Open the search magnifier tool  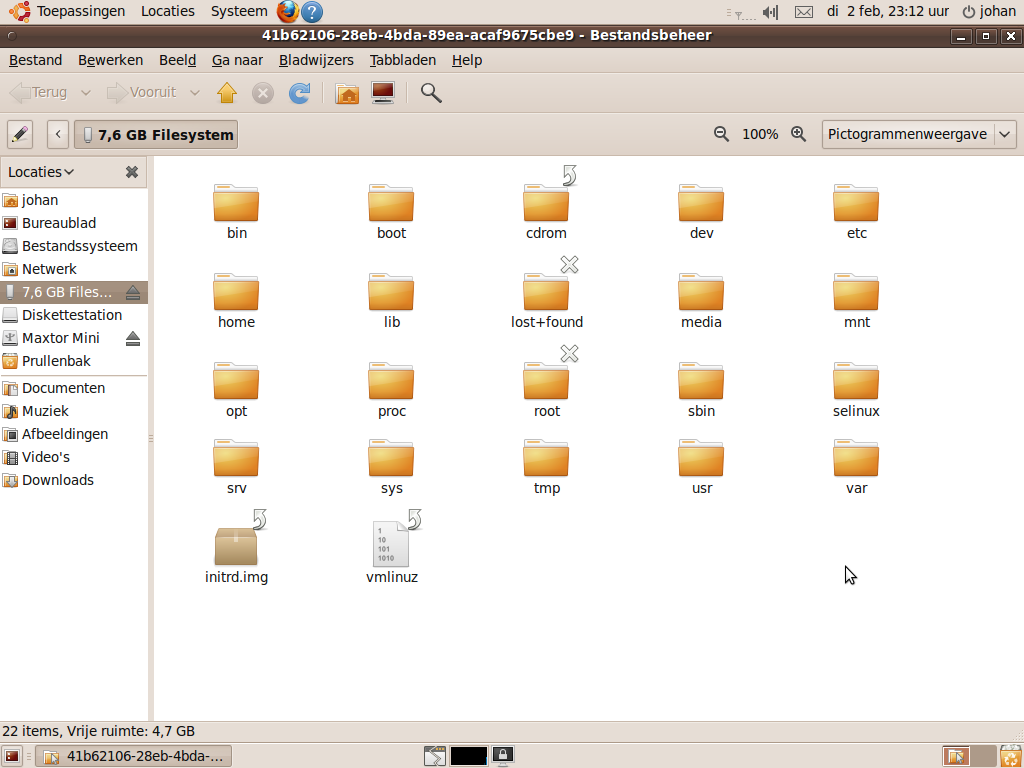click(x=431, y=93)
